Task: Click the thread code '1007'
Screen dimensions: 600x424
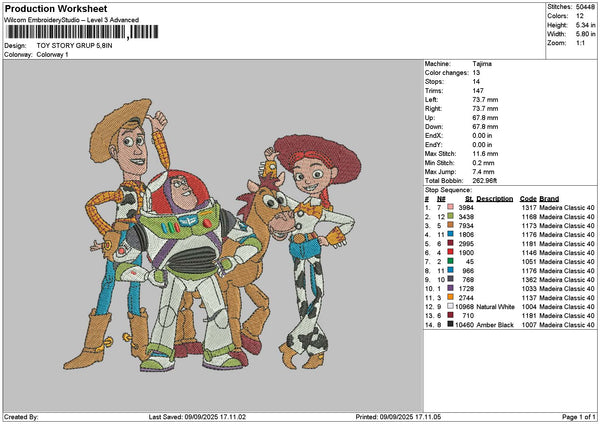Action: pos(529,325)
